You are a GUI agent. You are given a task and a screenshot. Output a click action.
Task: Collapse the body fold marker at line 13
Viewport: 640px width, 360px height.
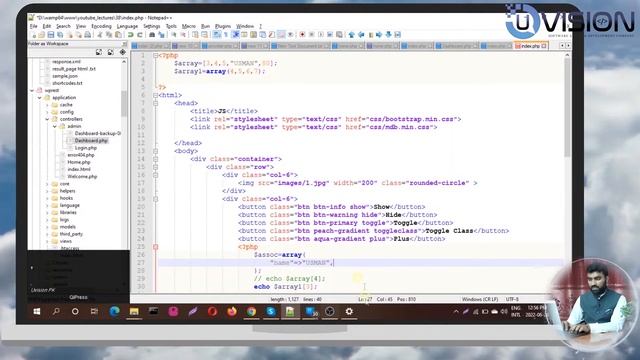coord(156,151)
